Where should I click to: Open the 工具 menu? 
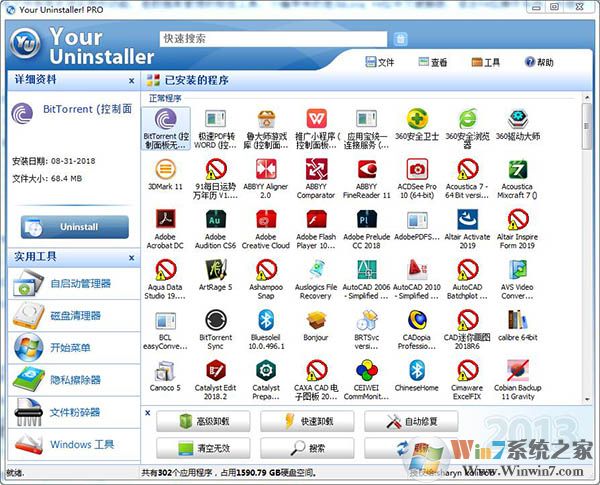tap(486, 62)
